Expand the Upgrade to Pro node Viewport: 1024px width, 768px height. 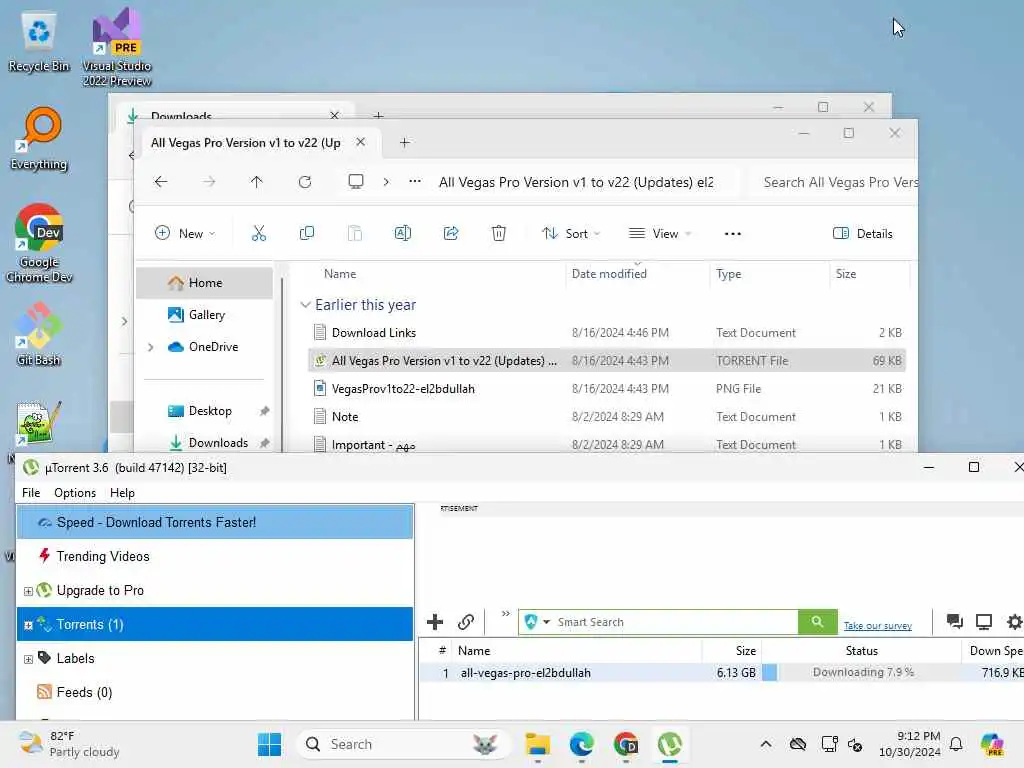pyautogui.click(x=28, y=591)
